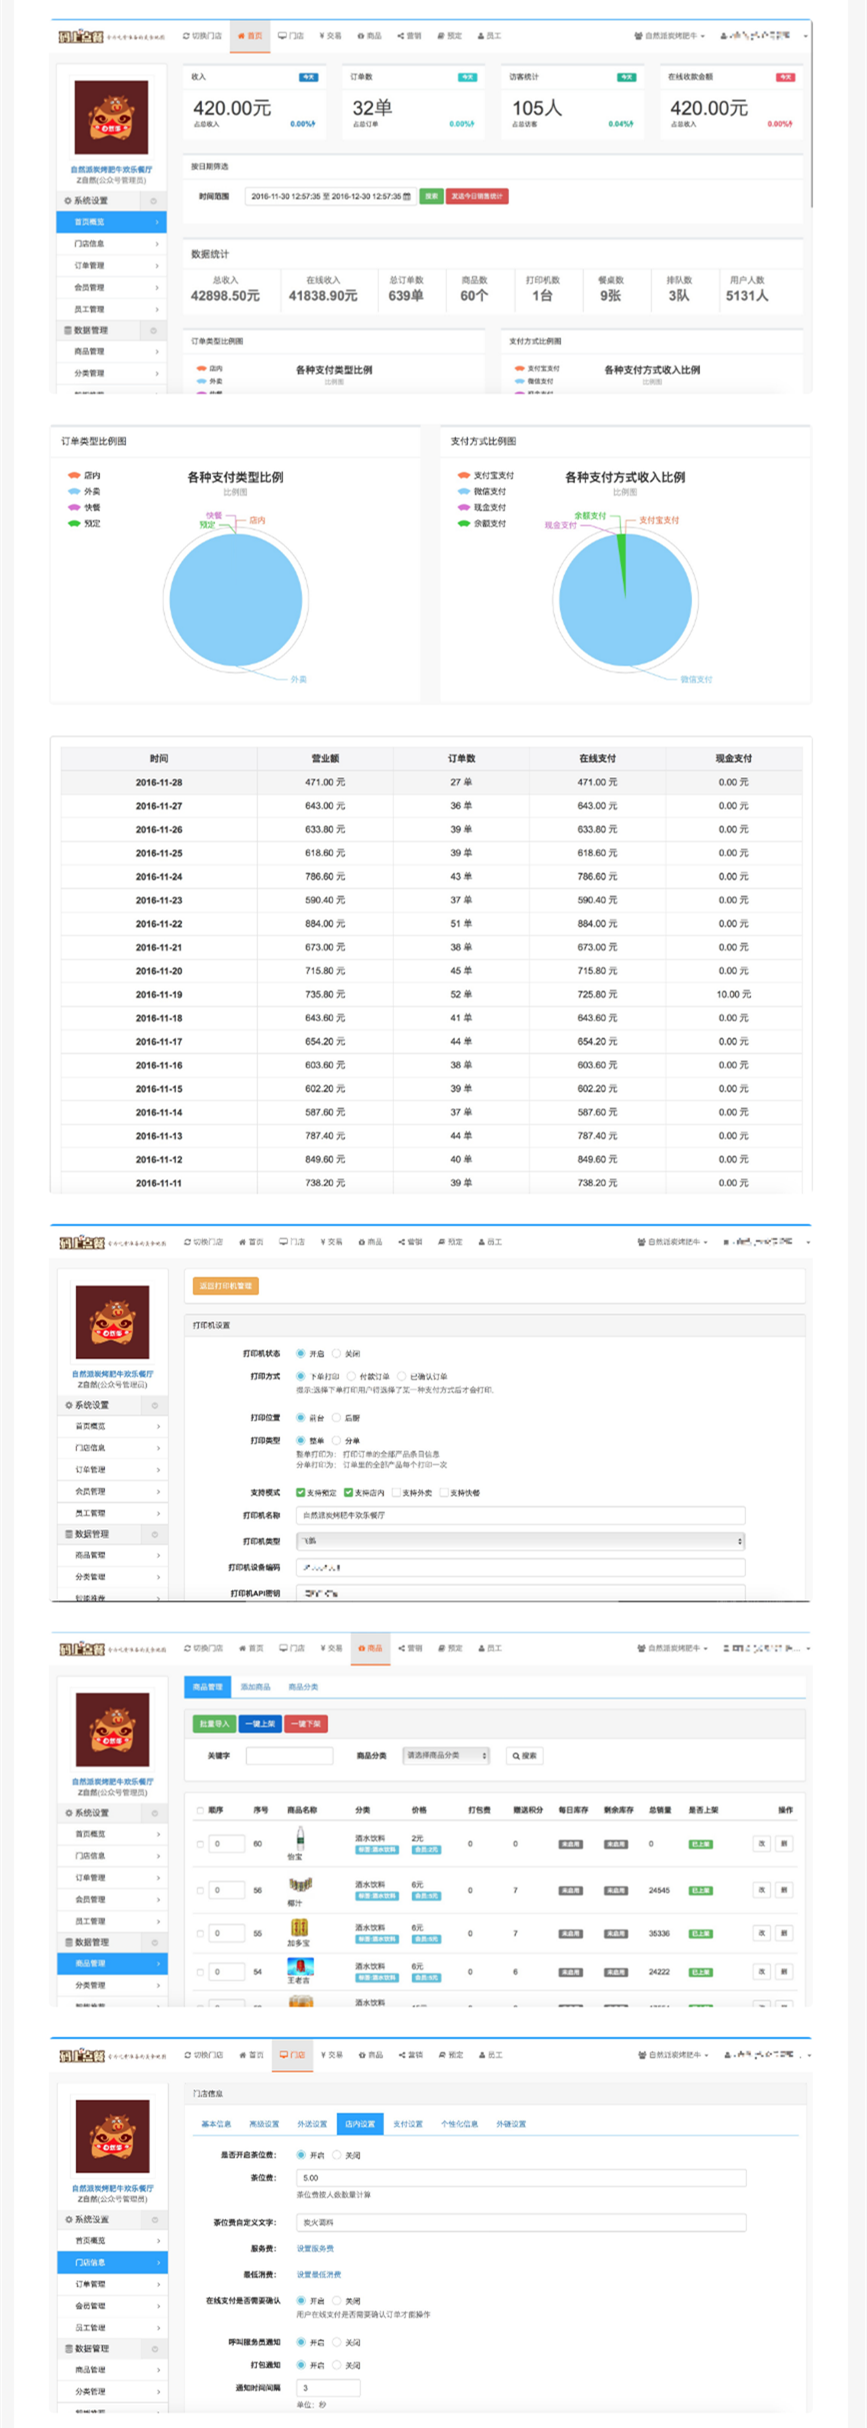Select 分单 radio for 打印类型
This screenshot has height=2428, width=867.
337,1440
